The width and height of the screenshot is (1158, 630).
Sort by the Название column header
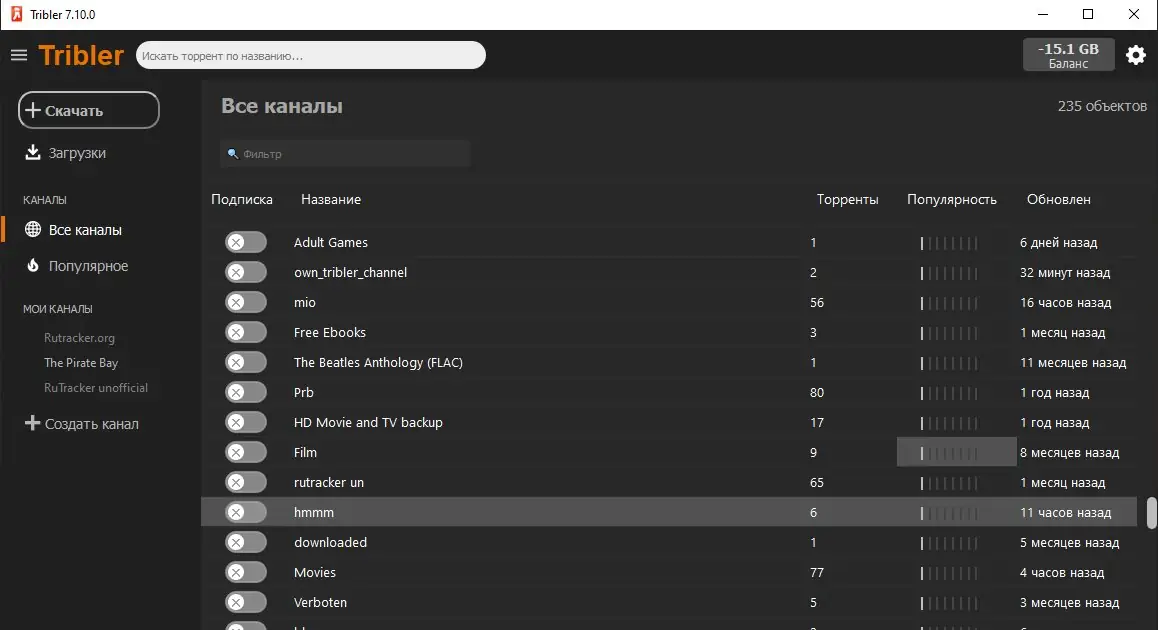click(331, 199)
